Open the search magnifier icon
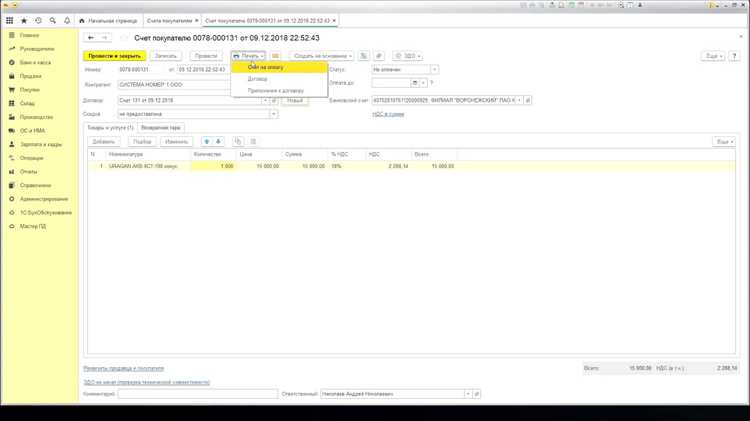This screenshot has height=421, width=750. click(53, 21)
